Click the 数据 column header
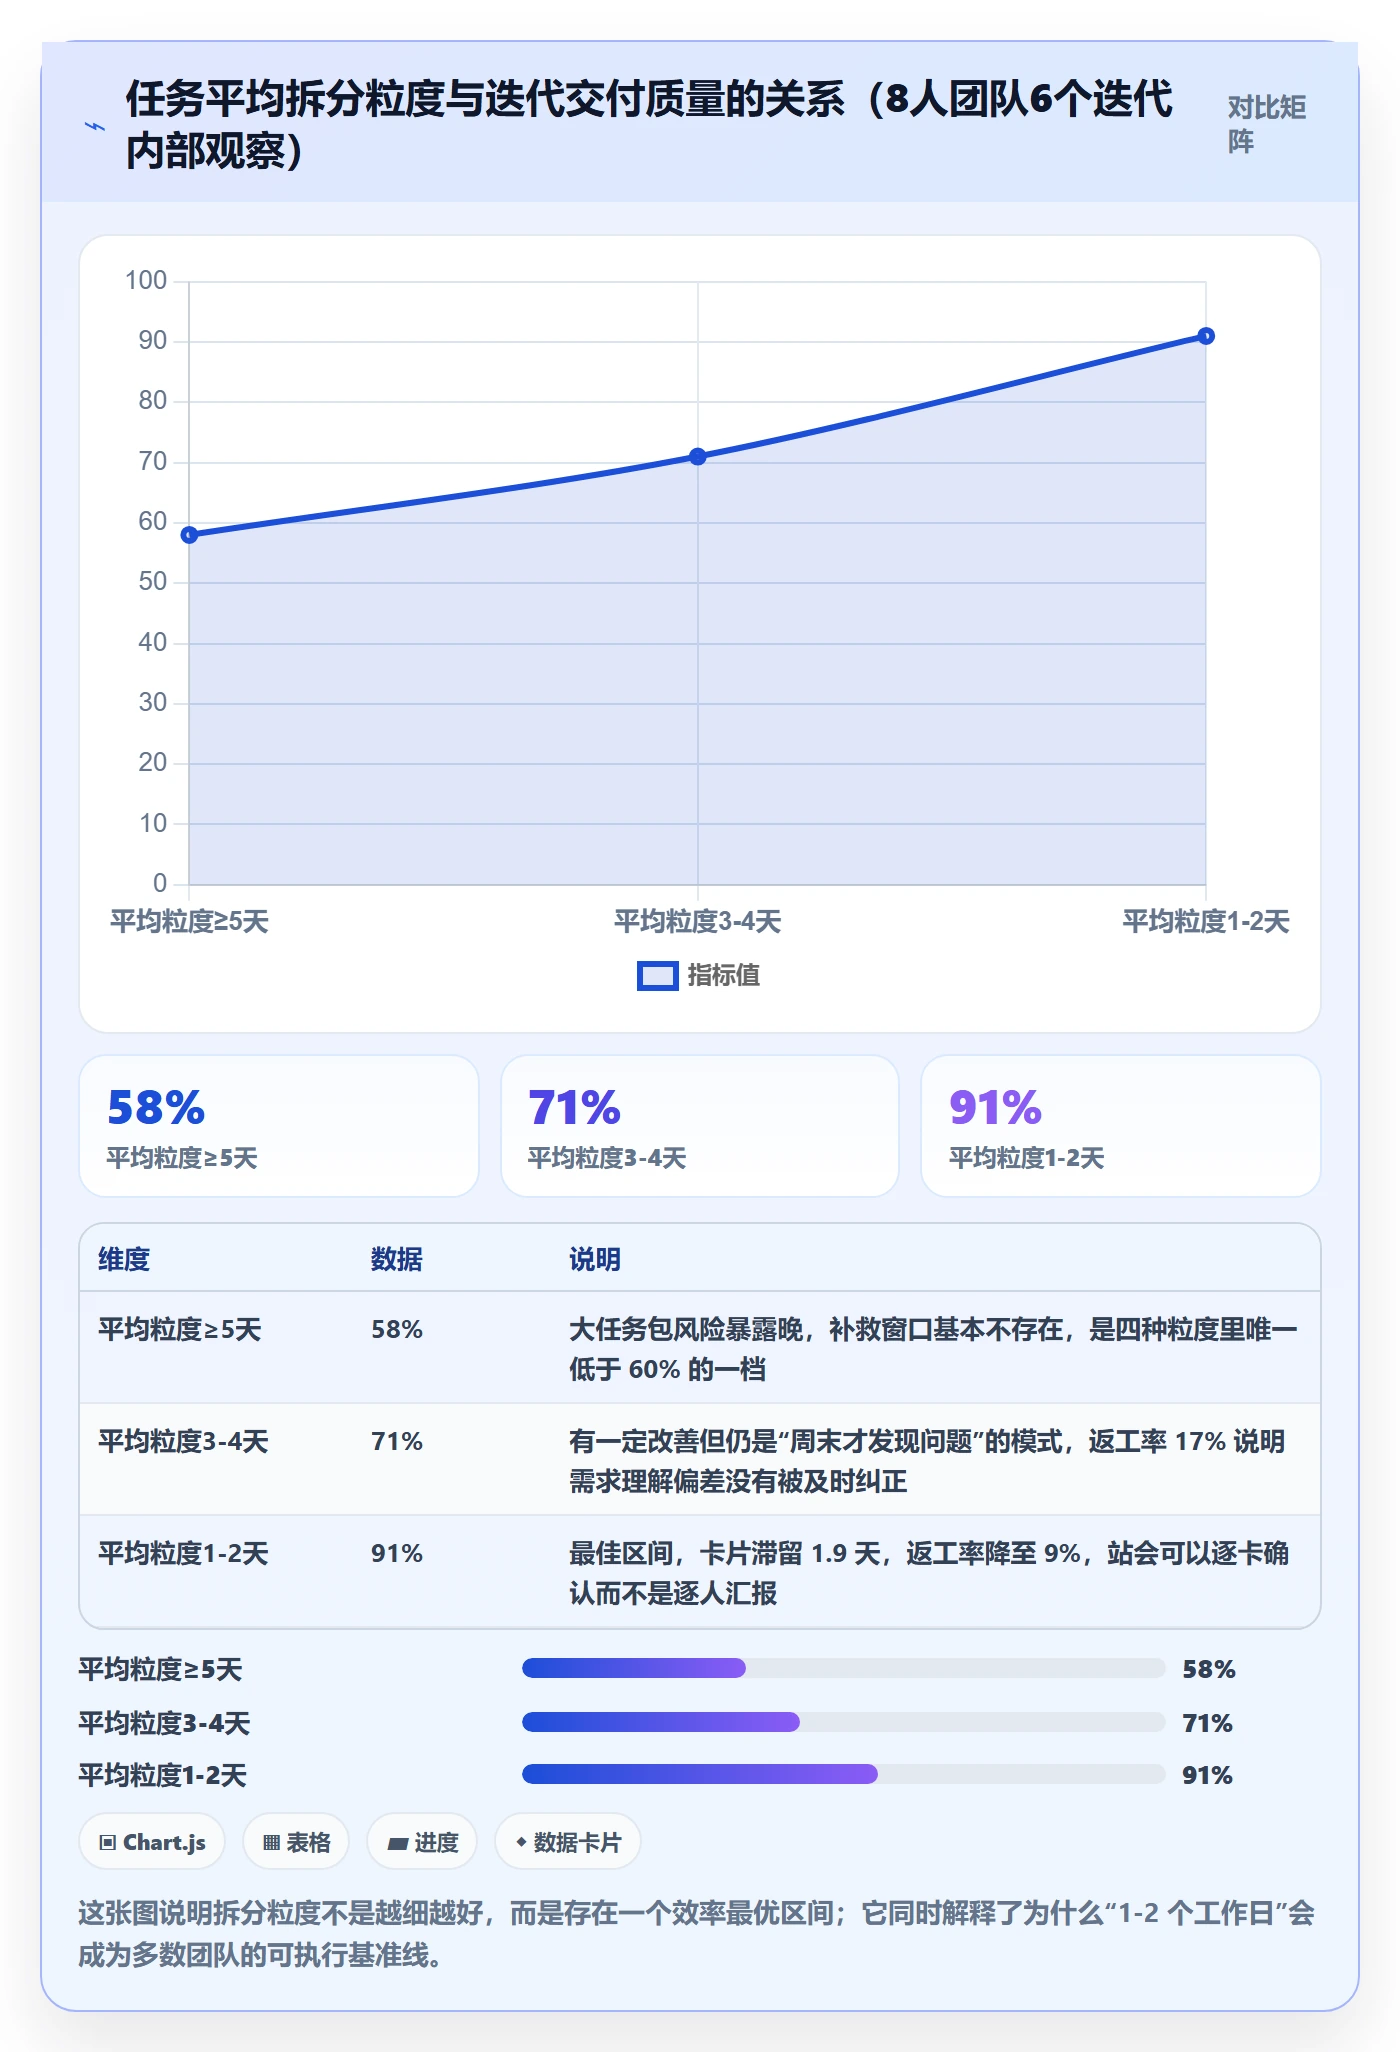Viewport: 1400px width, 2052px height. 397,1259
